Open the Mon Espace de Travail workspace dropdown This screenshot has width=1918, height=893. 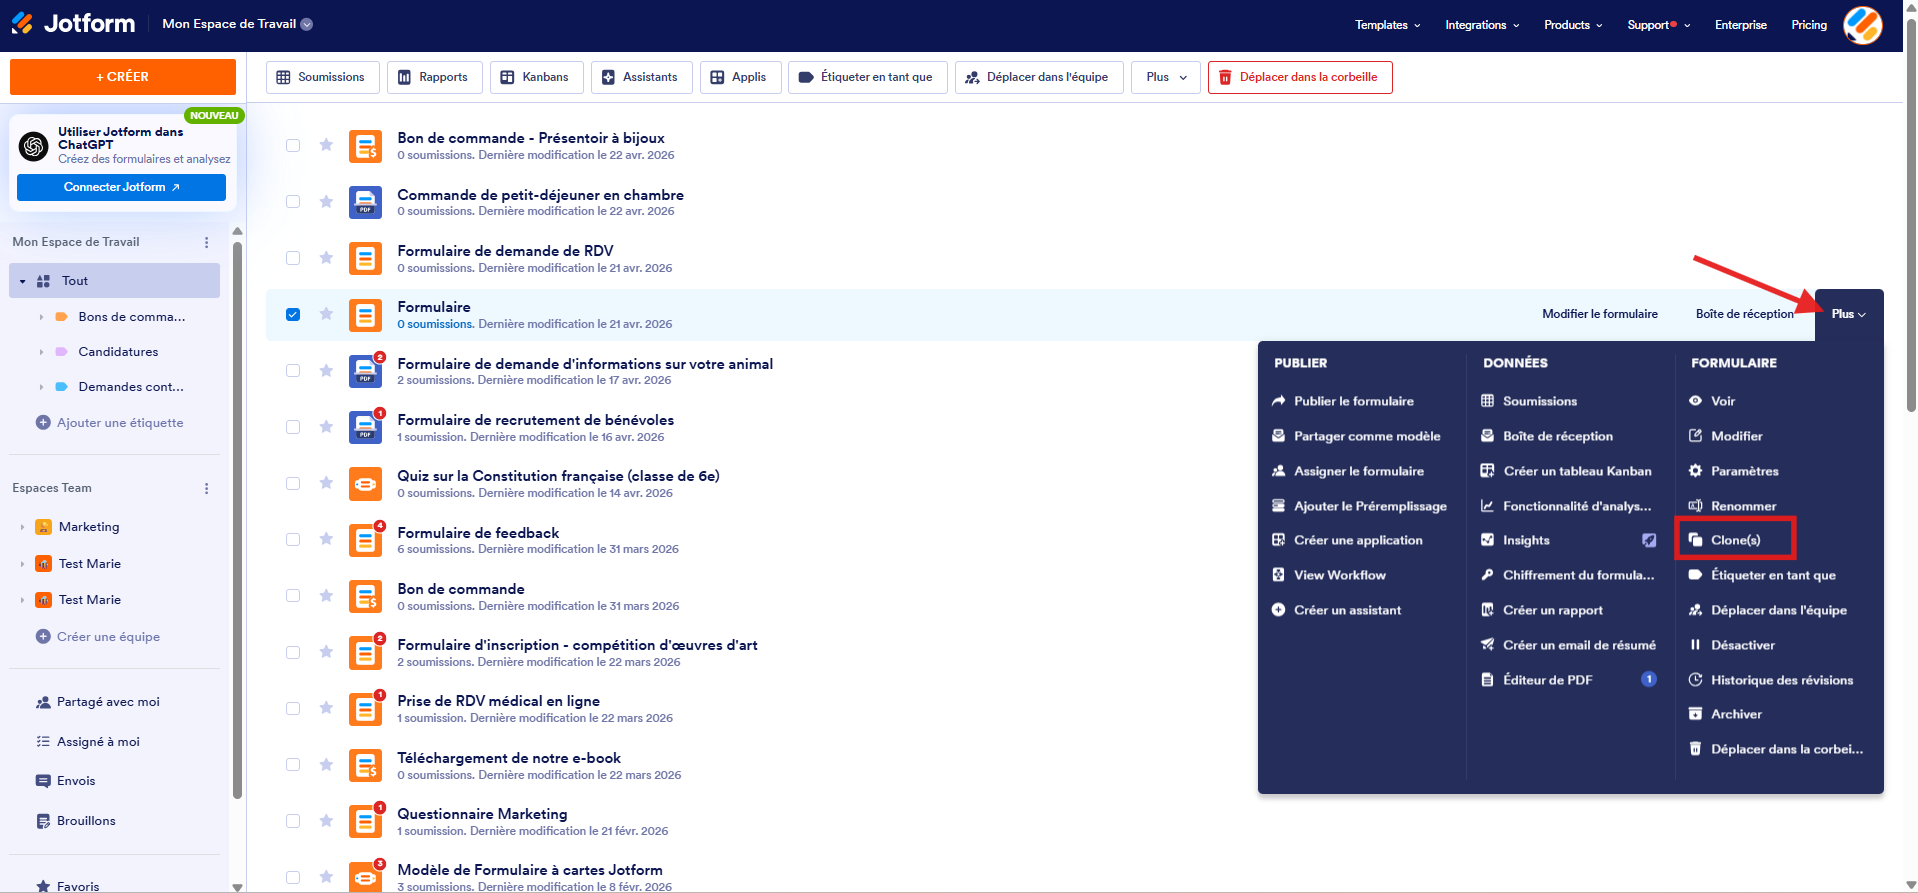pos(237,24)
